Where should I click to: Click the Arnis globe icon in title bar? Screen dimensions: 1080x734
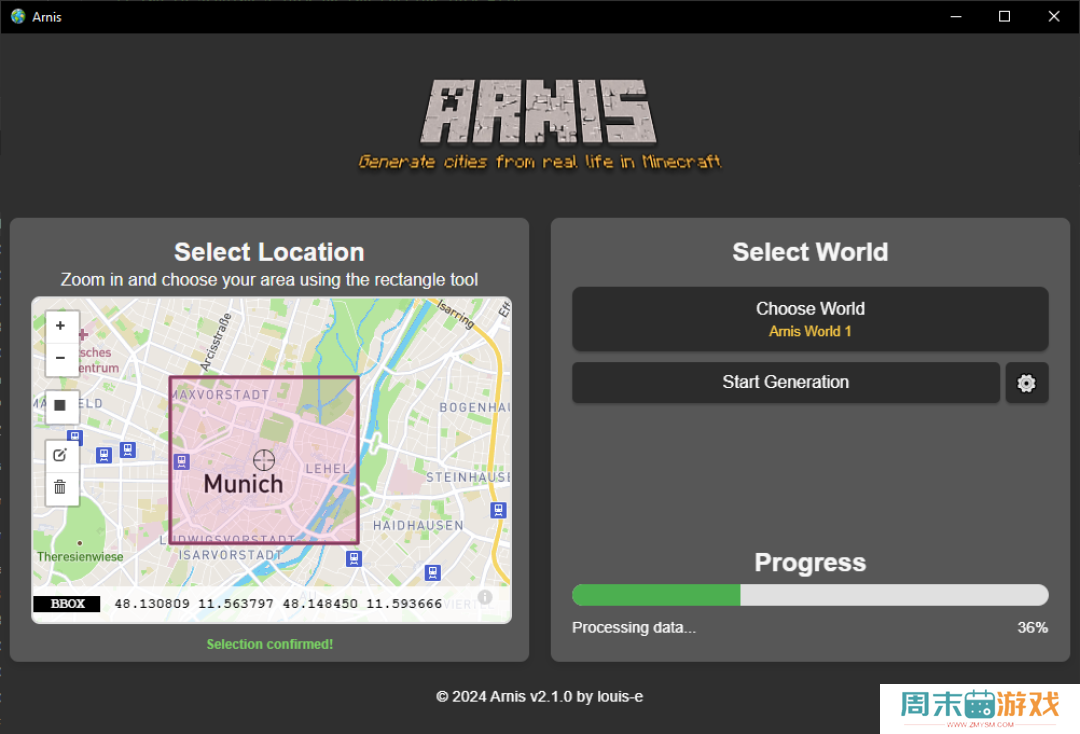[x=17, y=16]
